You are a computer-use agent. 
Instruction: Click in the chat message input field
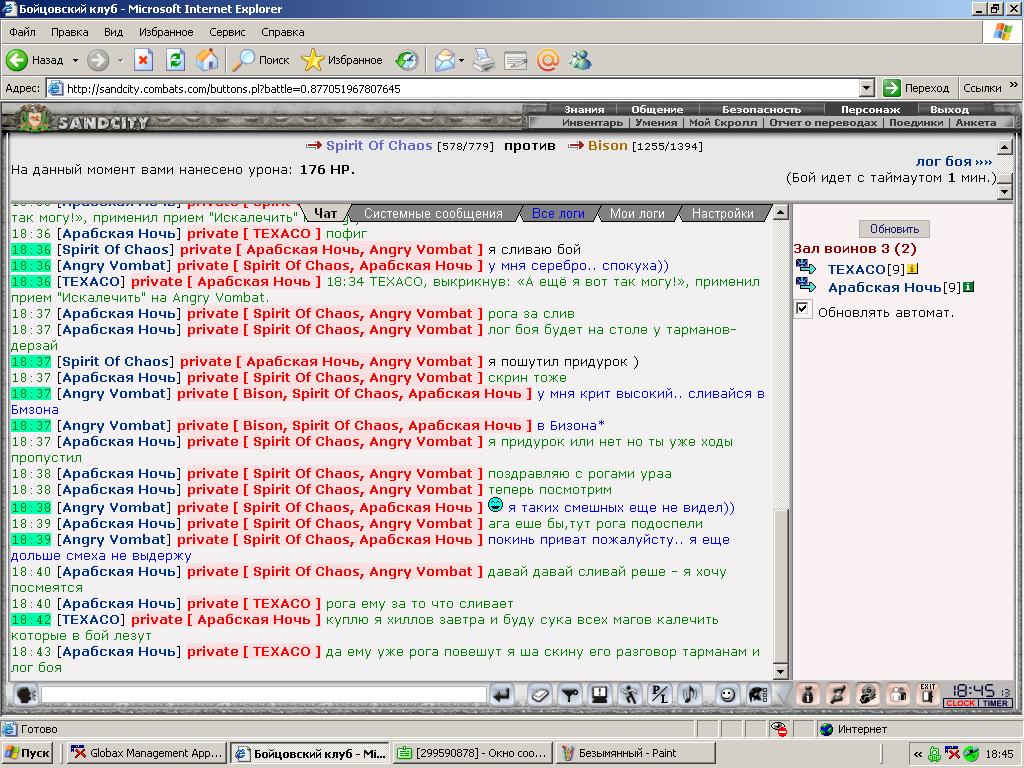tap(264, 695)
